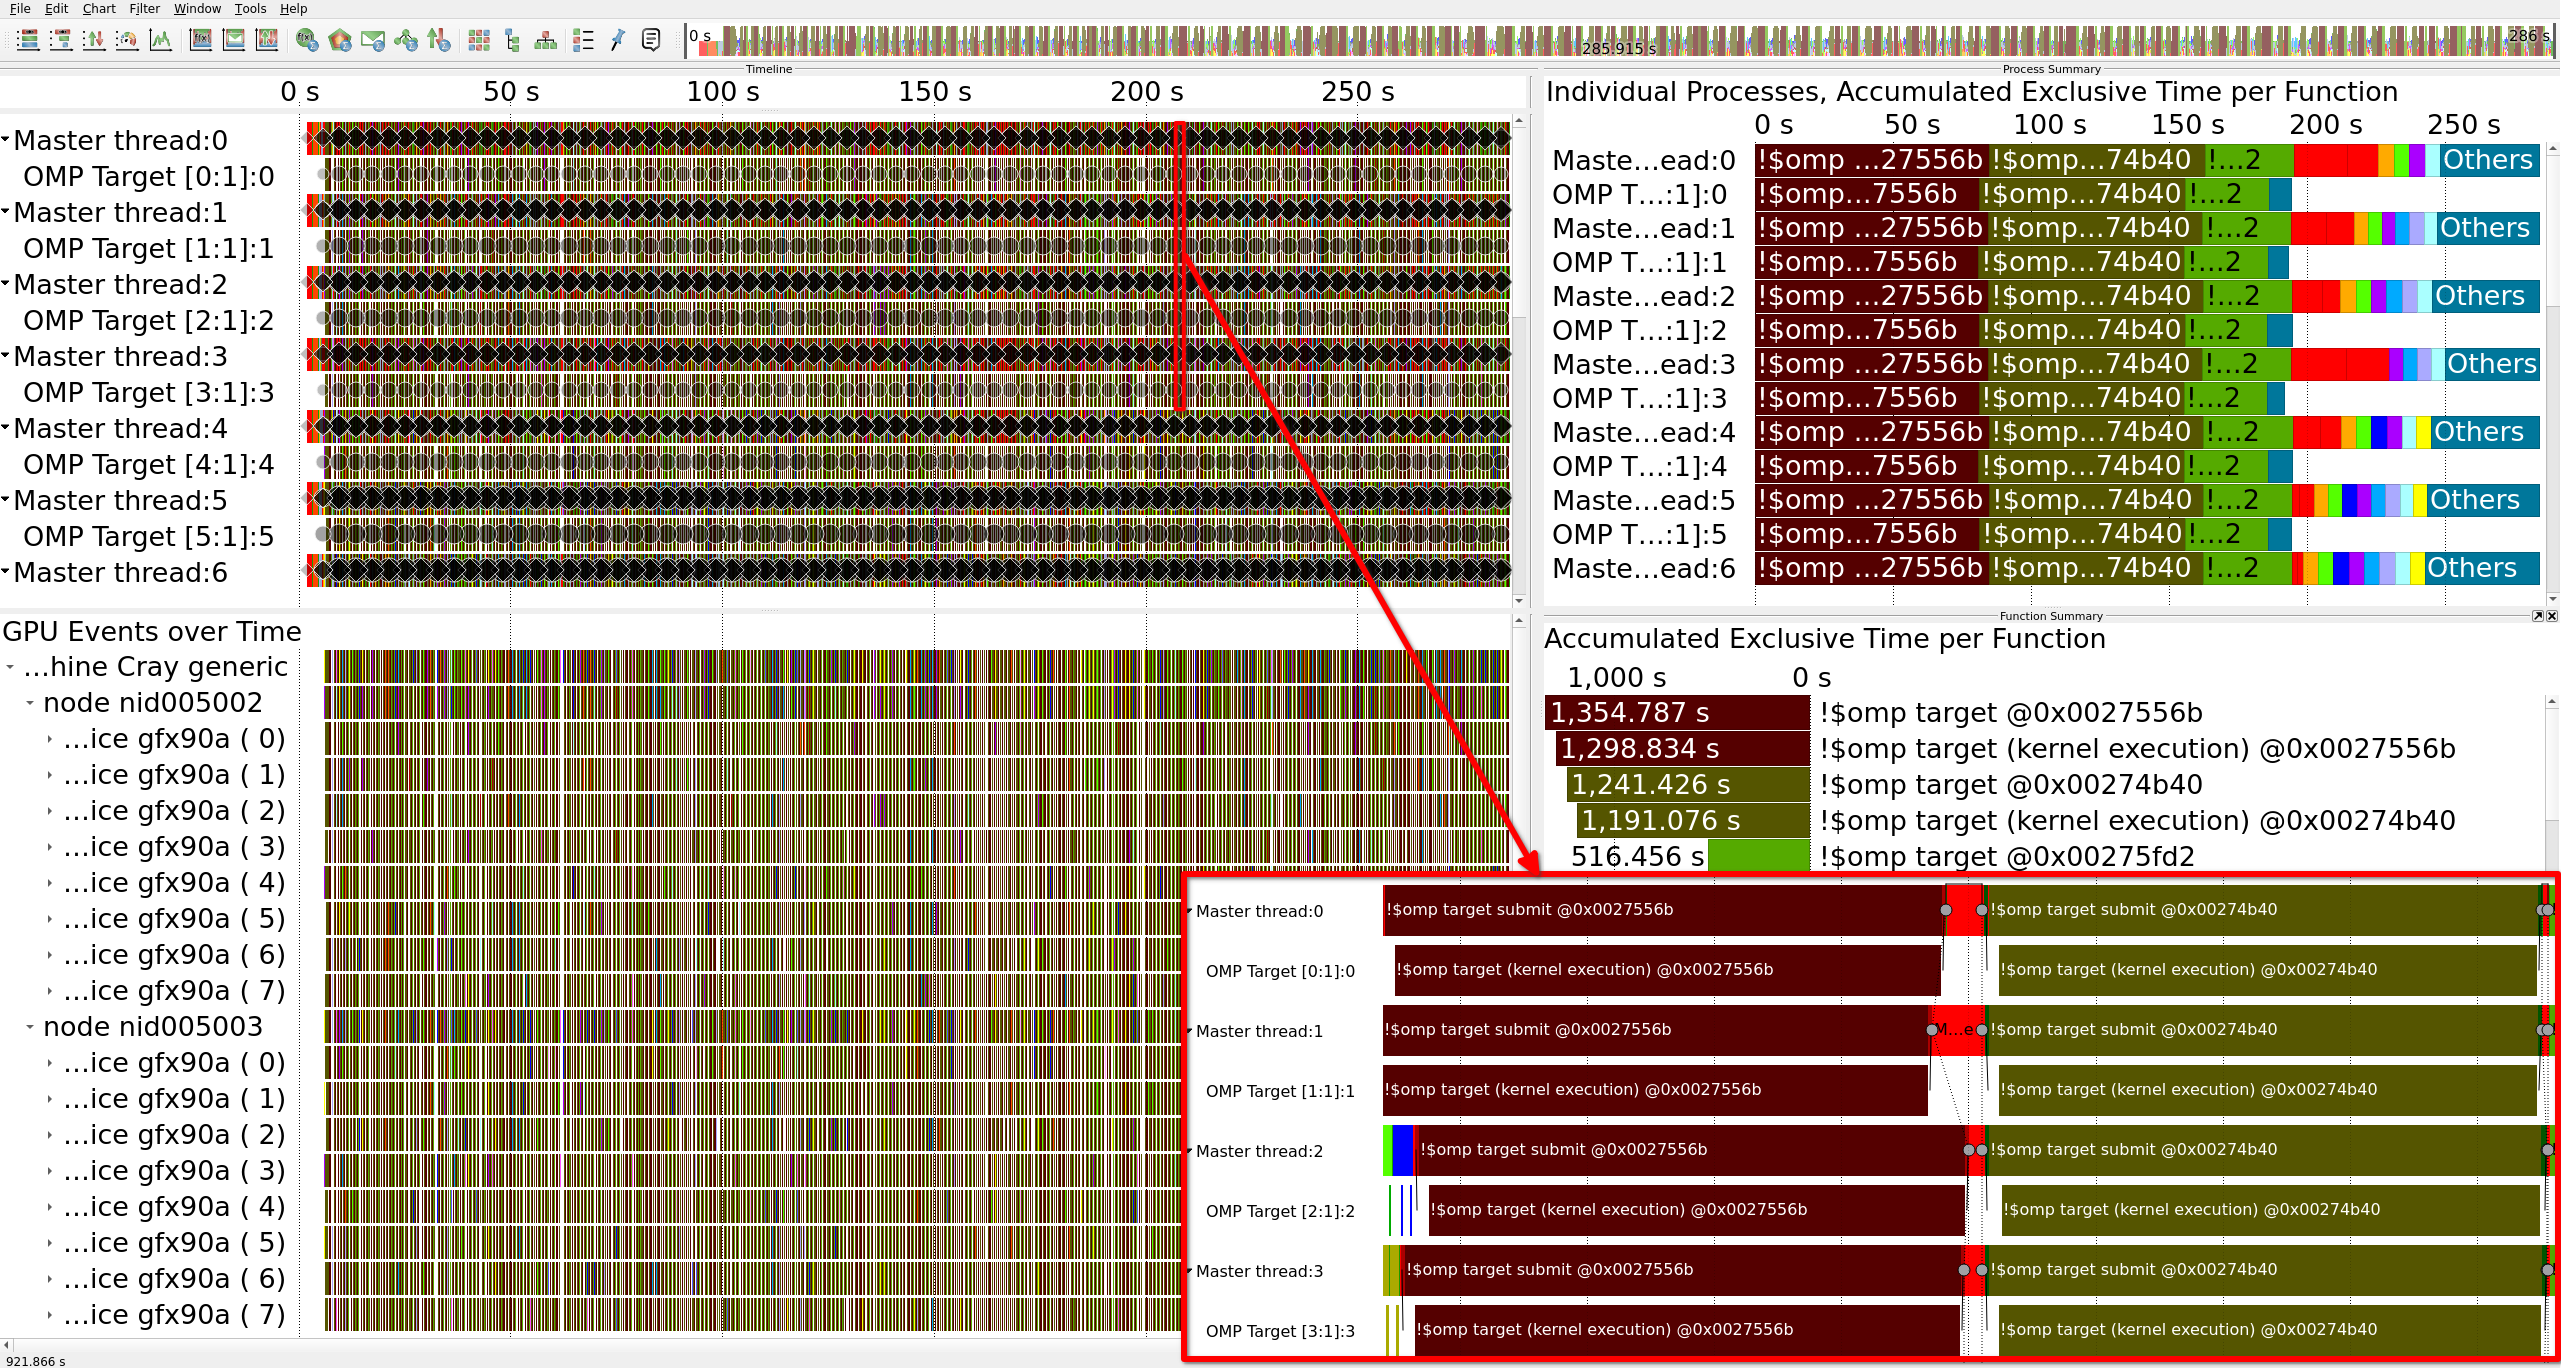Open the Filter menu
2561x1368 pixels.
tap(144, 9)
